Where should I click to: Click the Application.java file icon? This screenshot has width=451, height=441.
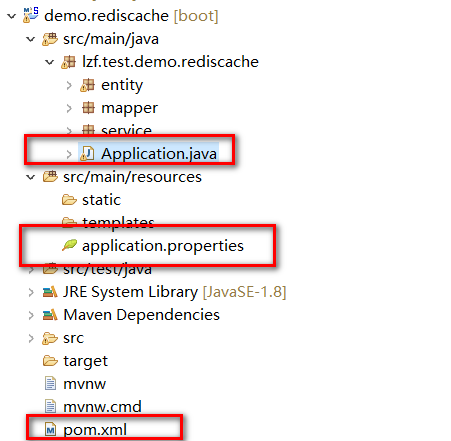(87, 154)
